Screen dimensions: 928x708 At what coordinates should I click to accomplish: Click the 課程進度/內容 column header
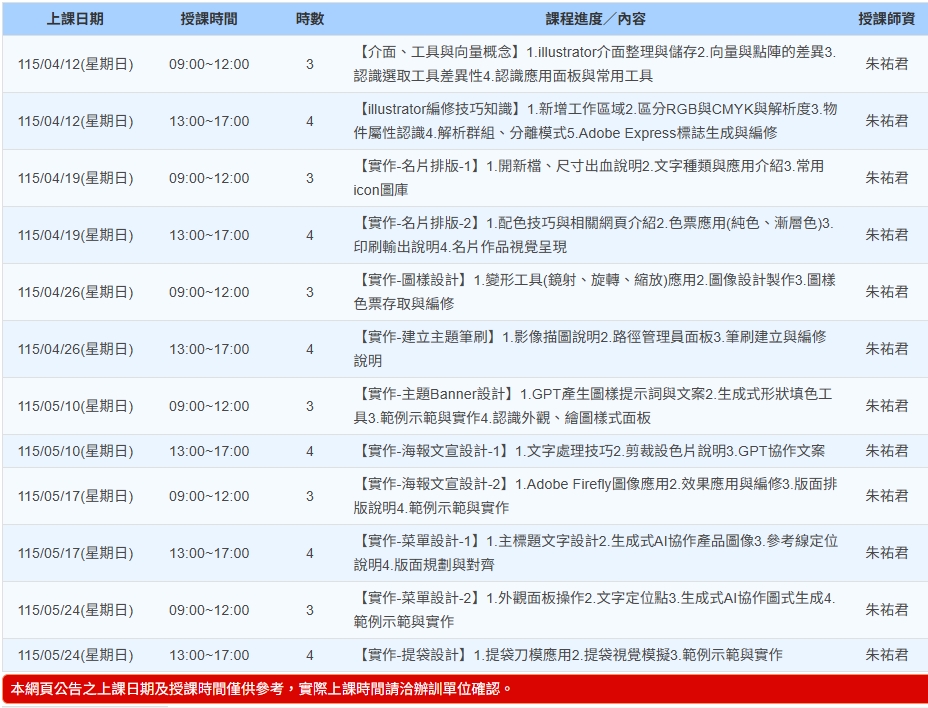click(x=595, y=19)
